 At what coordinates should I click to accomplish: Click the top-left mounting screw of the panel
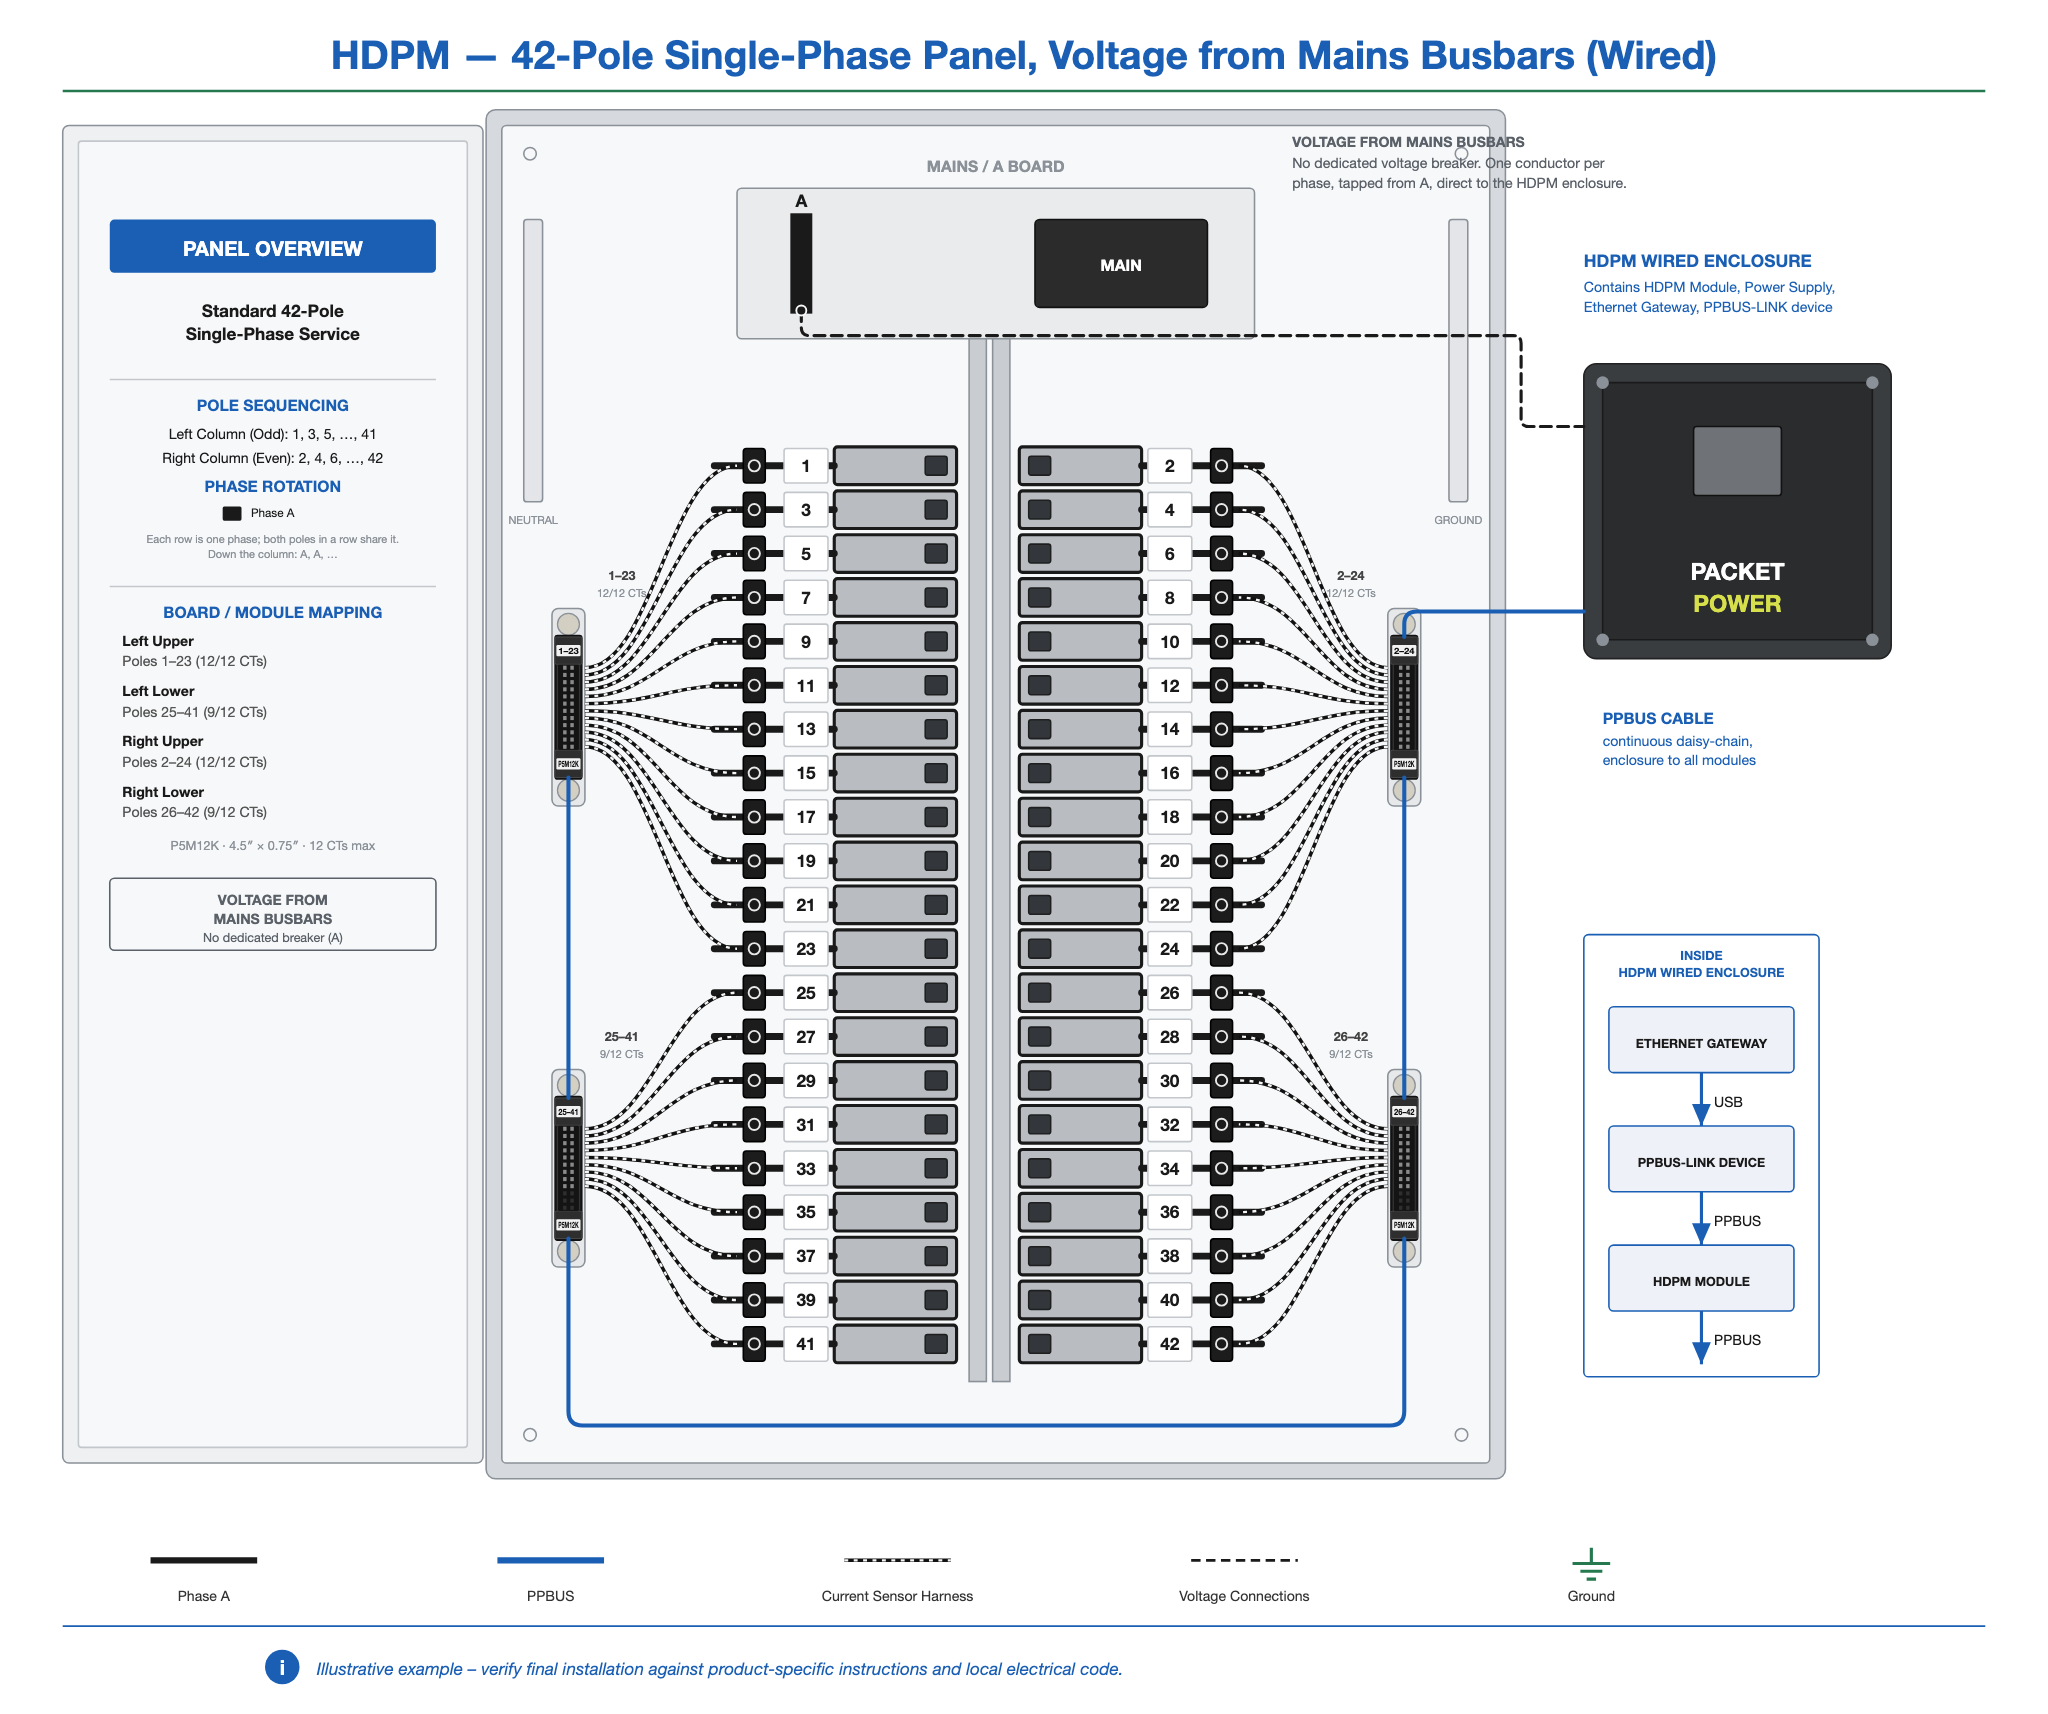530,154
